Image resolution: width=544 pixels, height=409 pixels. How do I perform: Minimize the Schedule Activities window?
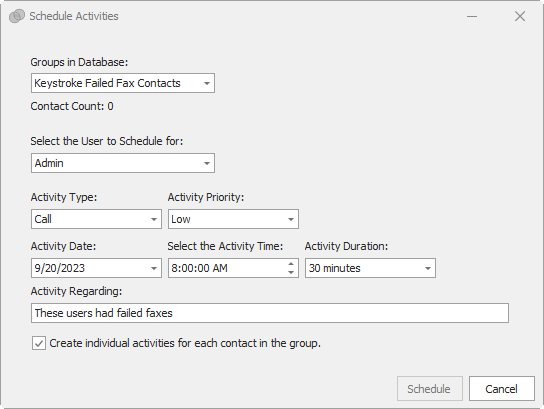(472, 16)
